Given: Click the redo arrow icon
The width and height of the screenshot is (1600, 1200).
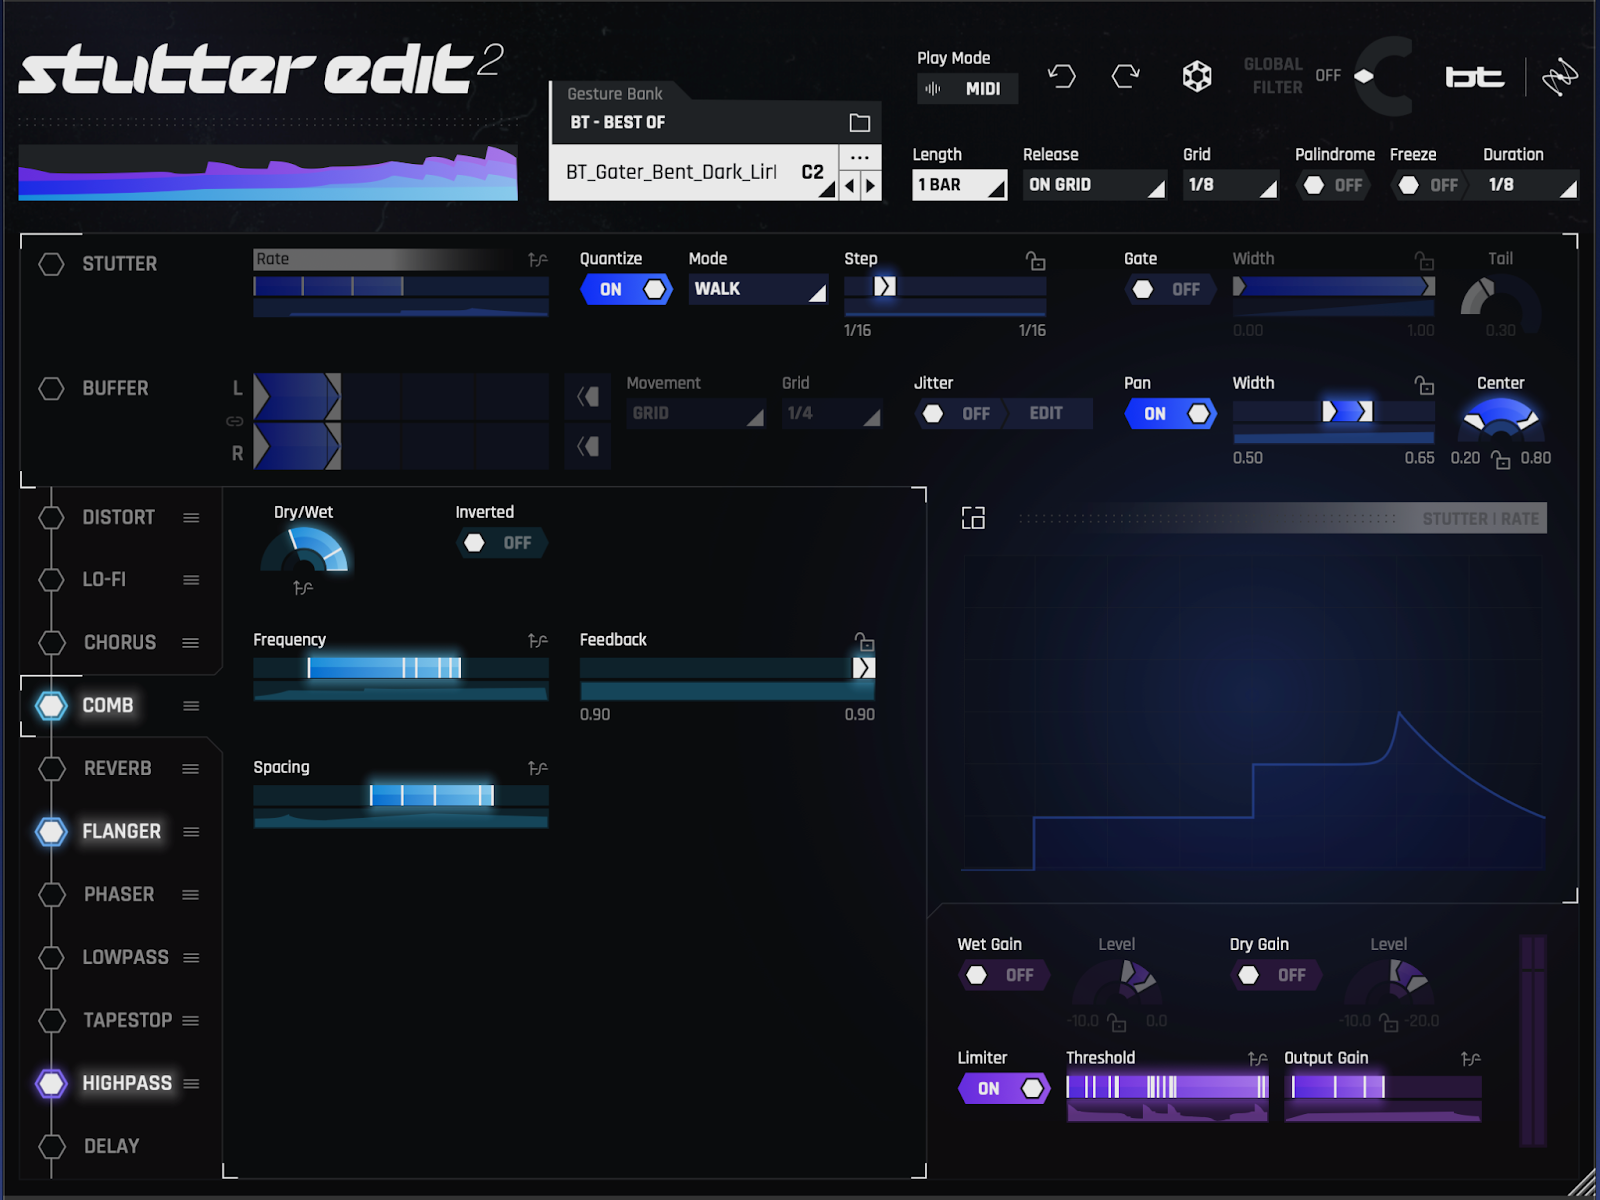Looking at the screenshot, I should click(x=1126, y=76).
